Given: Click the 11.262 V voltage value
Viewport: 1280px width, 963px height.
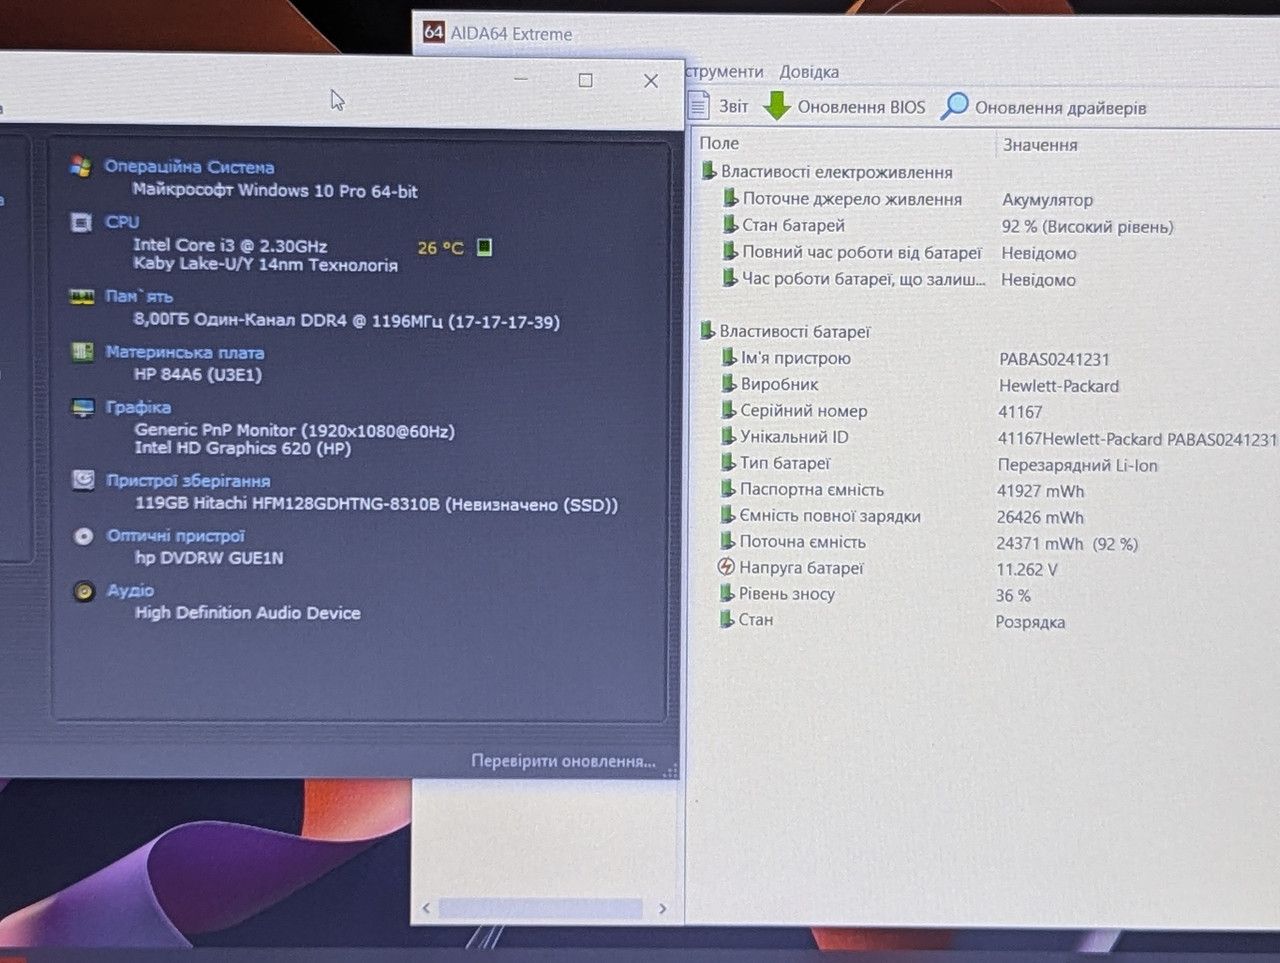Looking at the screenshot, I should 1026,569.
